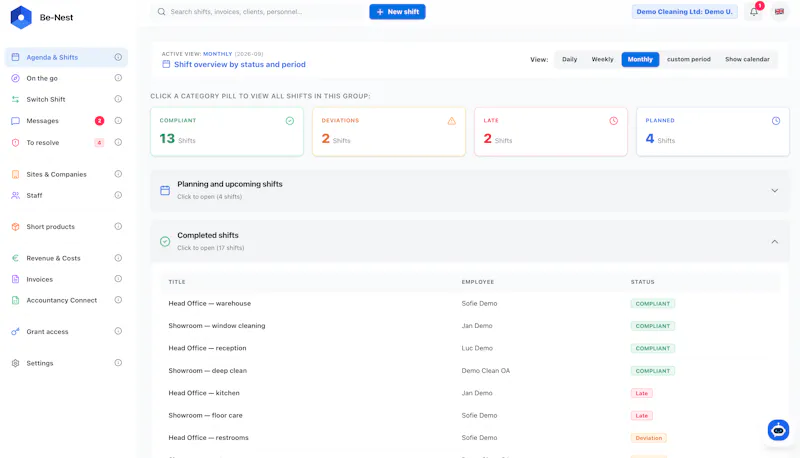
Task: Click the info icon next to Revenue & Costs
Action: (x=118, y=258)
